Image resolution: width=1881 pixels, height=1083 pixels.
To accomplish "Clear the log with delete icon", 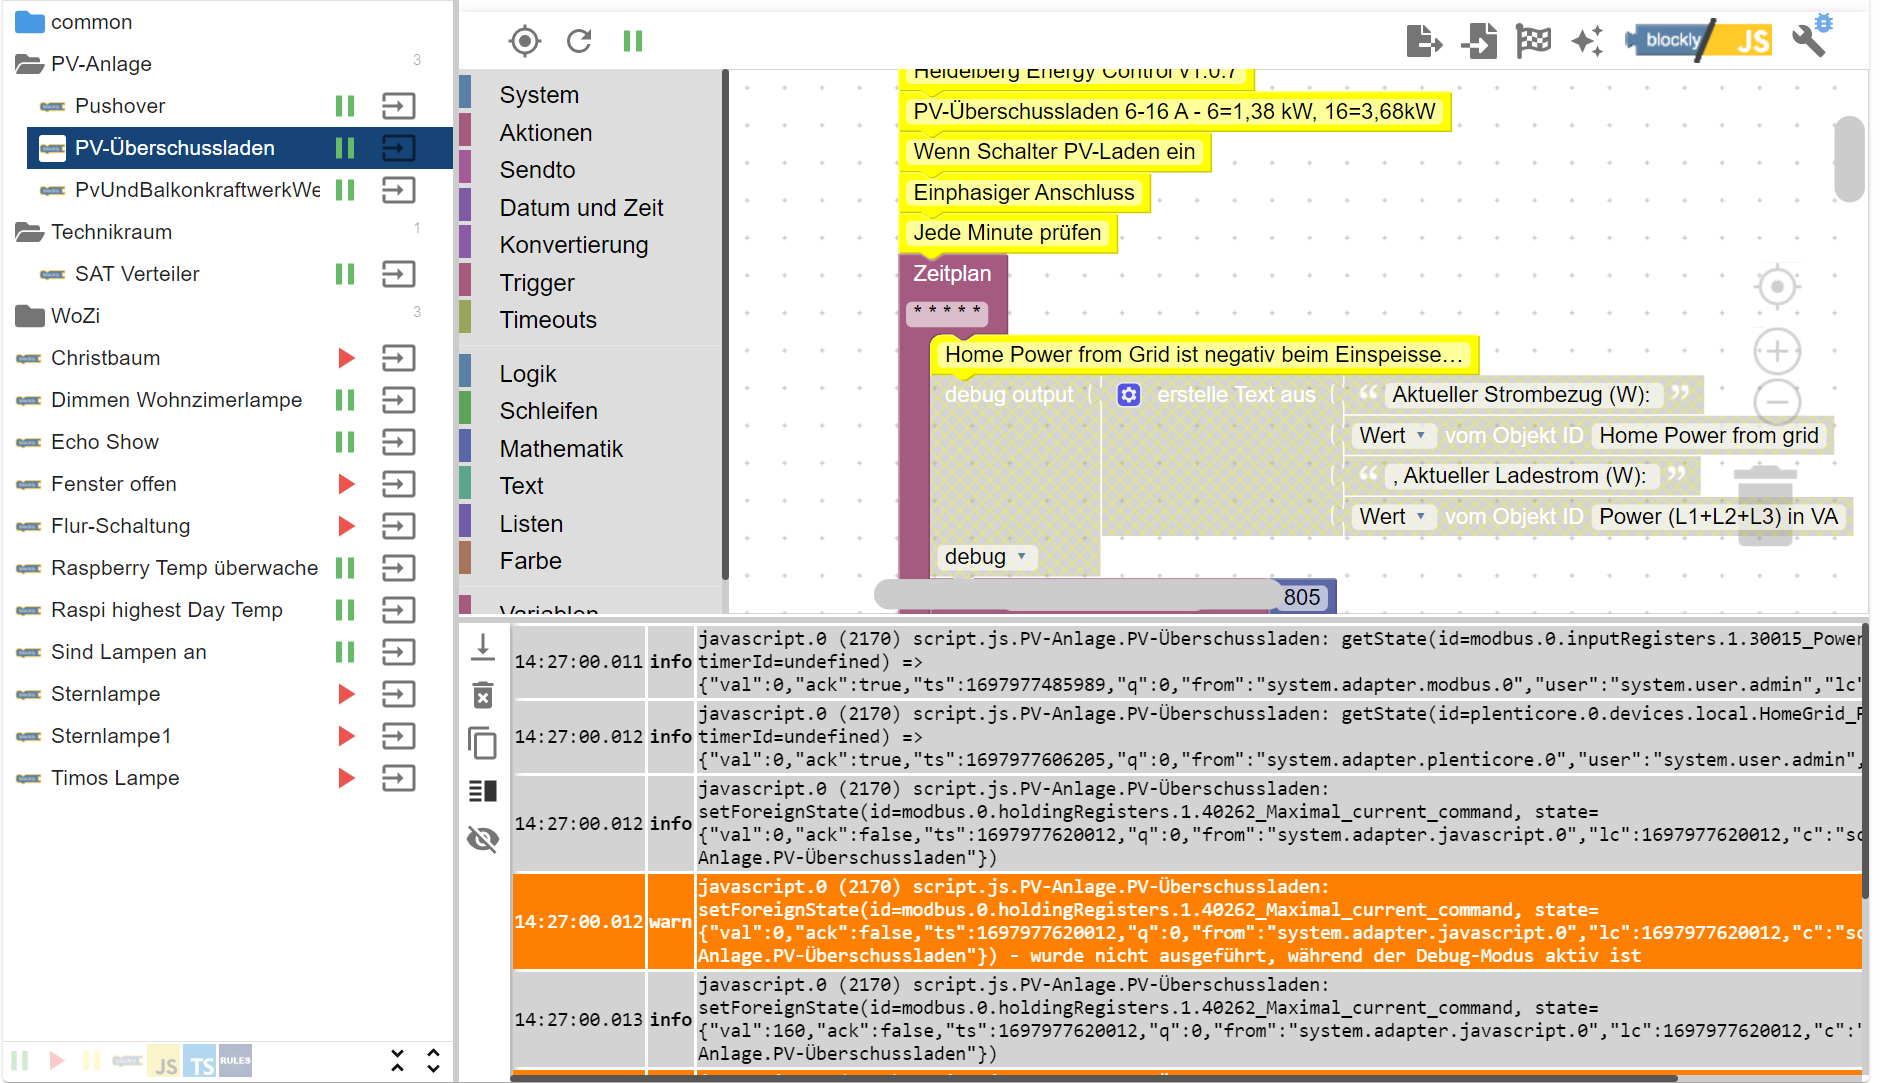I will click(483, 695).
